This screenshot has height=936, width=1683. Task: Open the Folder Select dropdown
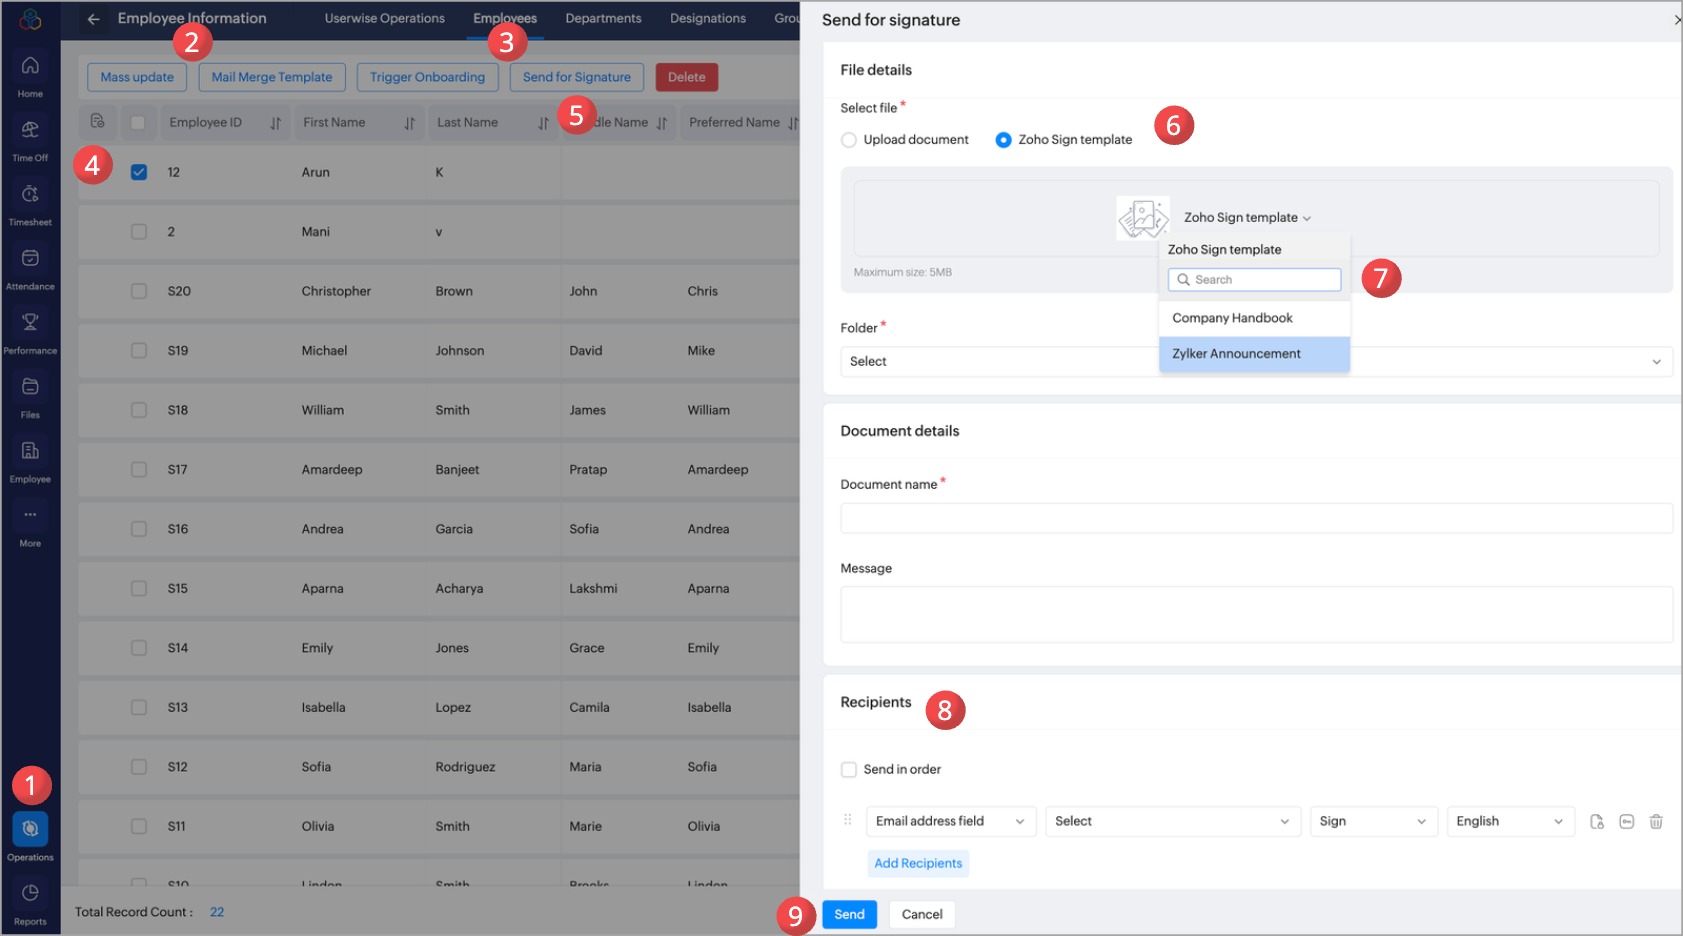coord(1256,361)
